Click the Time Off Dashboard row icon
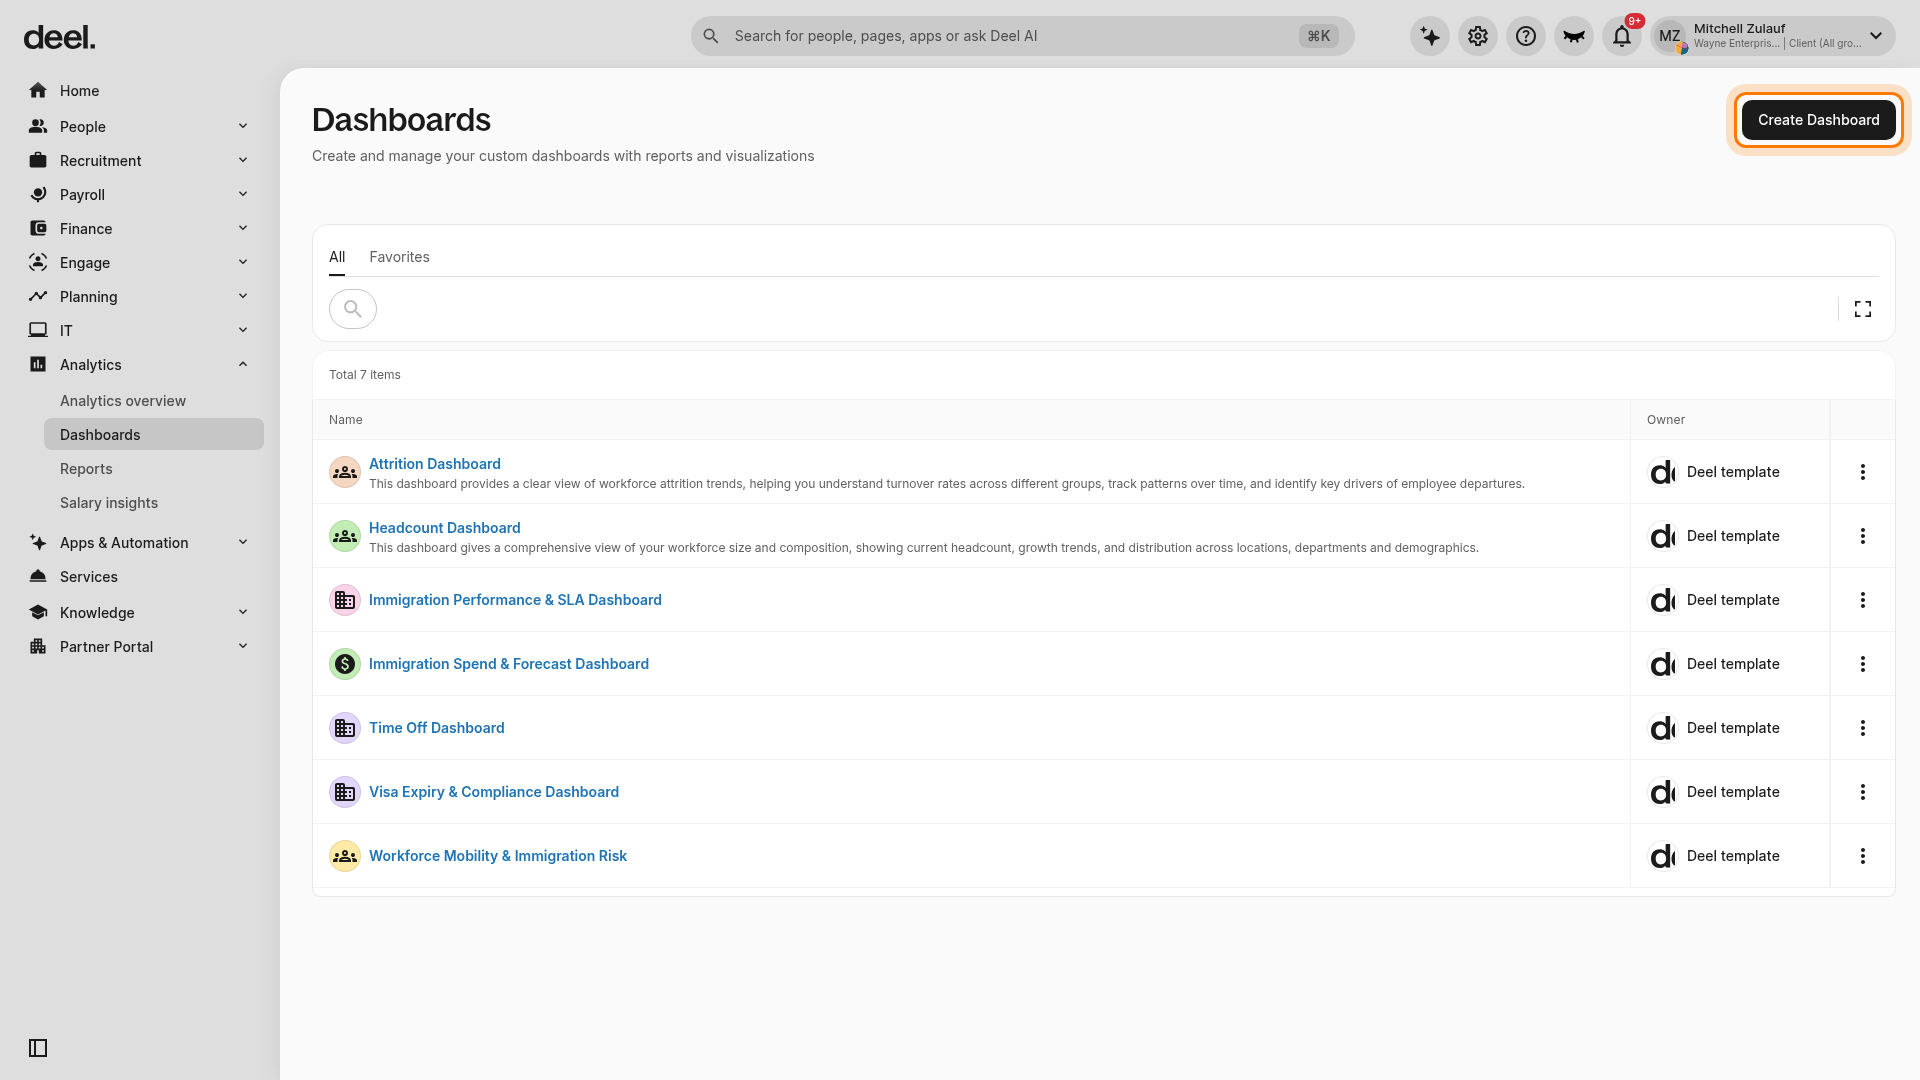Screen dimensions: 1920x1080 pos(345,728)
